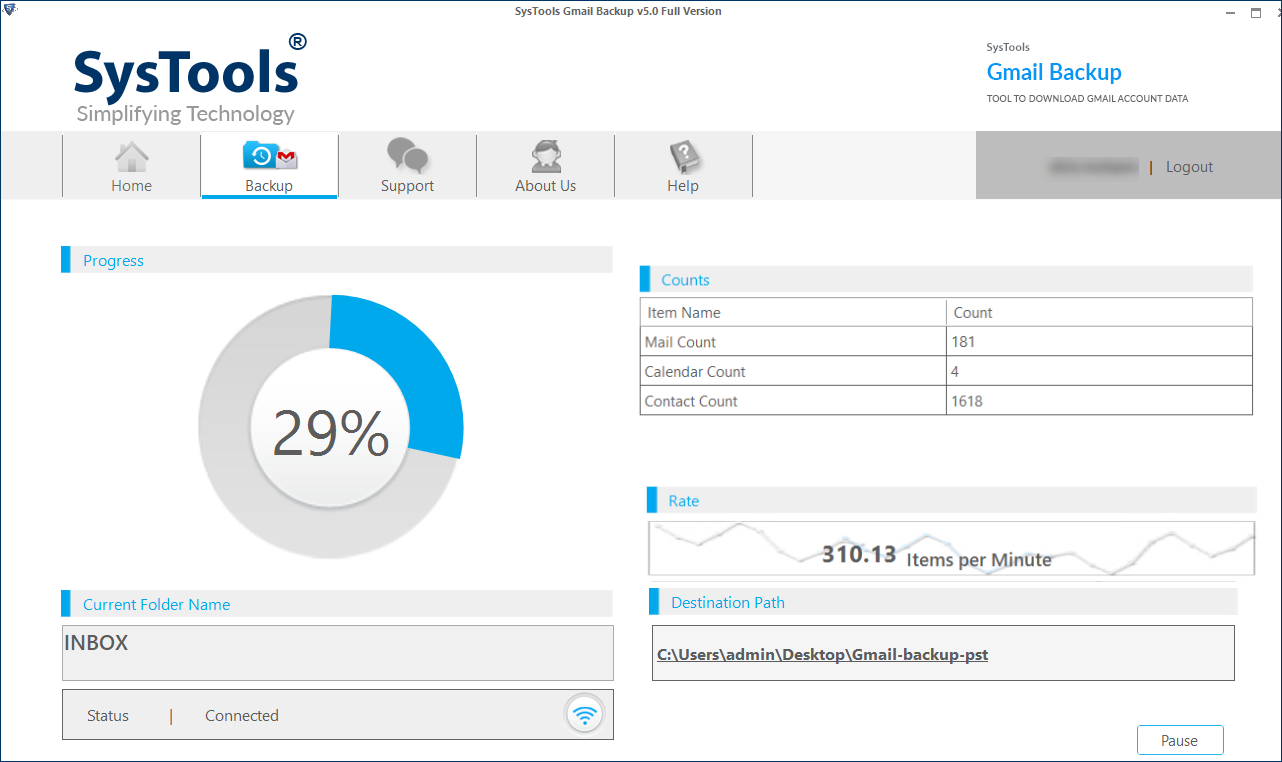Click the Progress section heading
Viewport: 1282px width, 762px height.
(113, 261)
